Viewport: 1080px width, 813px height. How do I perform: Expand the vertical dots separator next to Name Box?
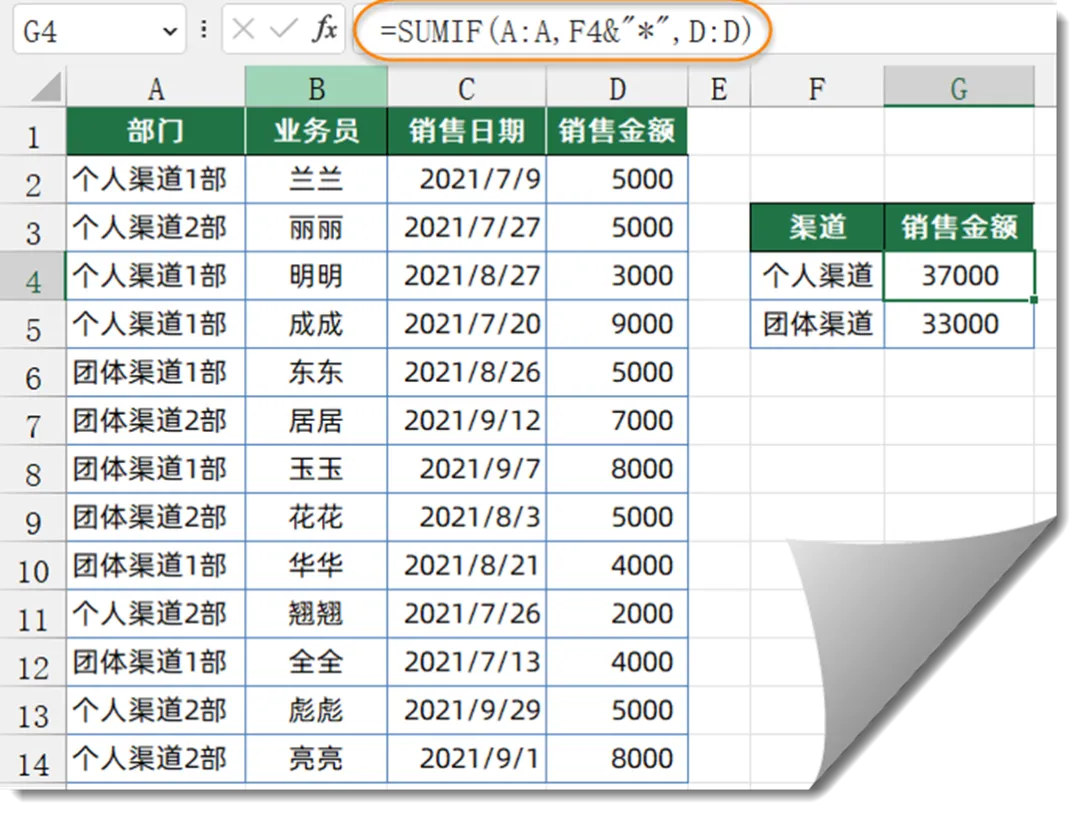202,30
